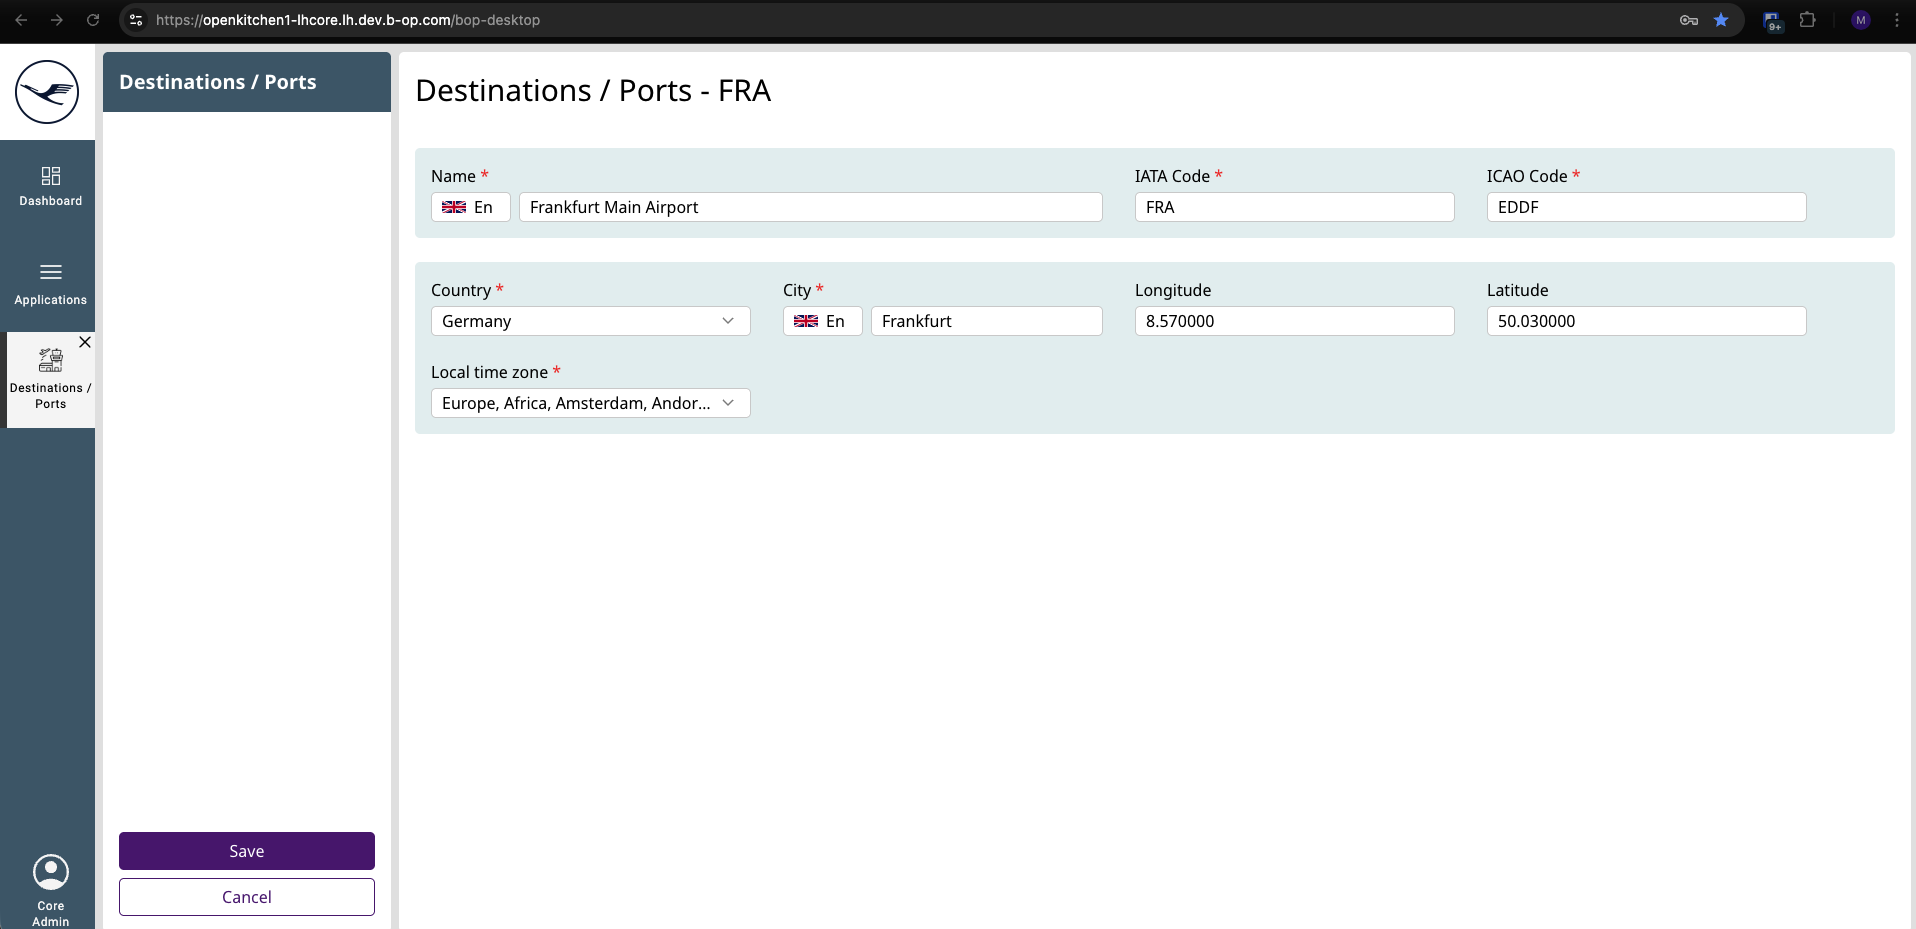Expand the Local time zone dropdown
Screen dimensions: 1916x929
590,403
